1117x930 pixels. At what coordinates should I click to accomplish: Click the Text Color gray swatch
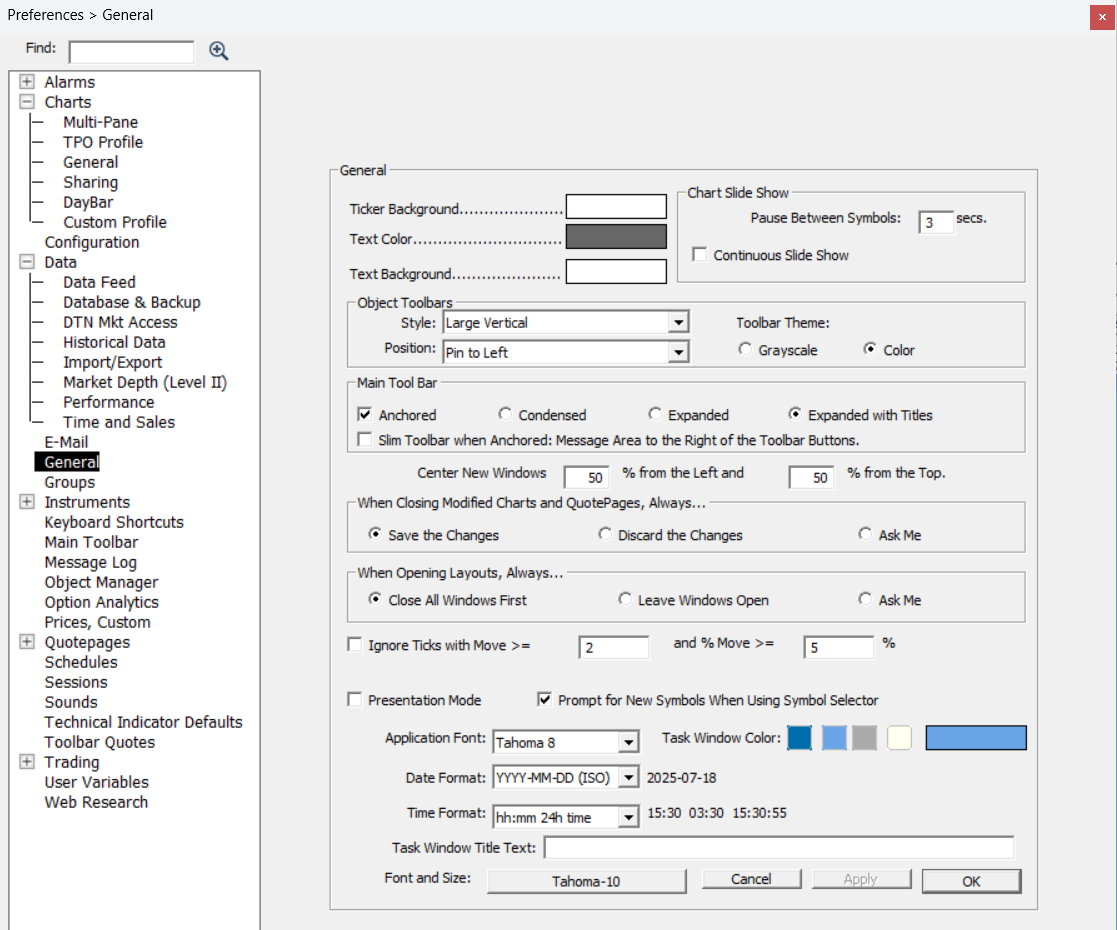[x=616, y=237]
